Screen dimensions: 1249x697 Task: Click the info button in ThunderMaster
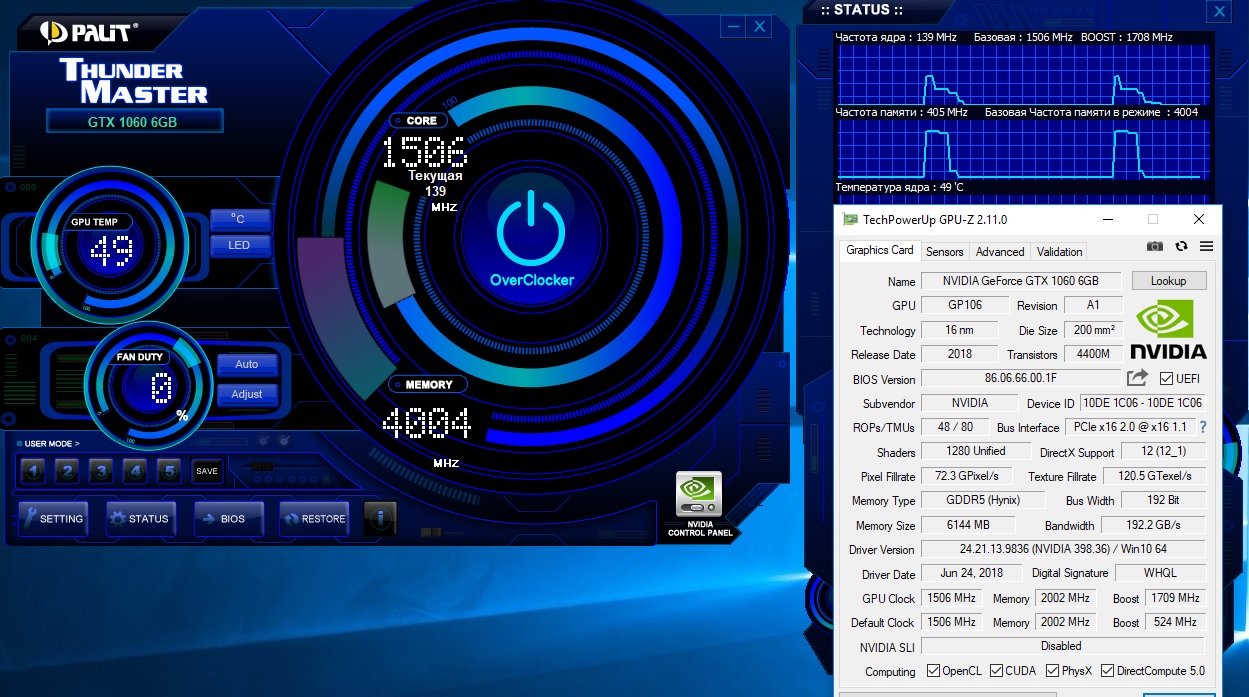pos(380,518)
